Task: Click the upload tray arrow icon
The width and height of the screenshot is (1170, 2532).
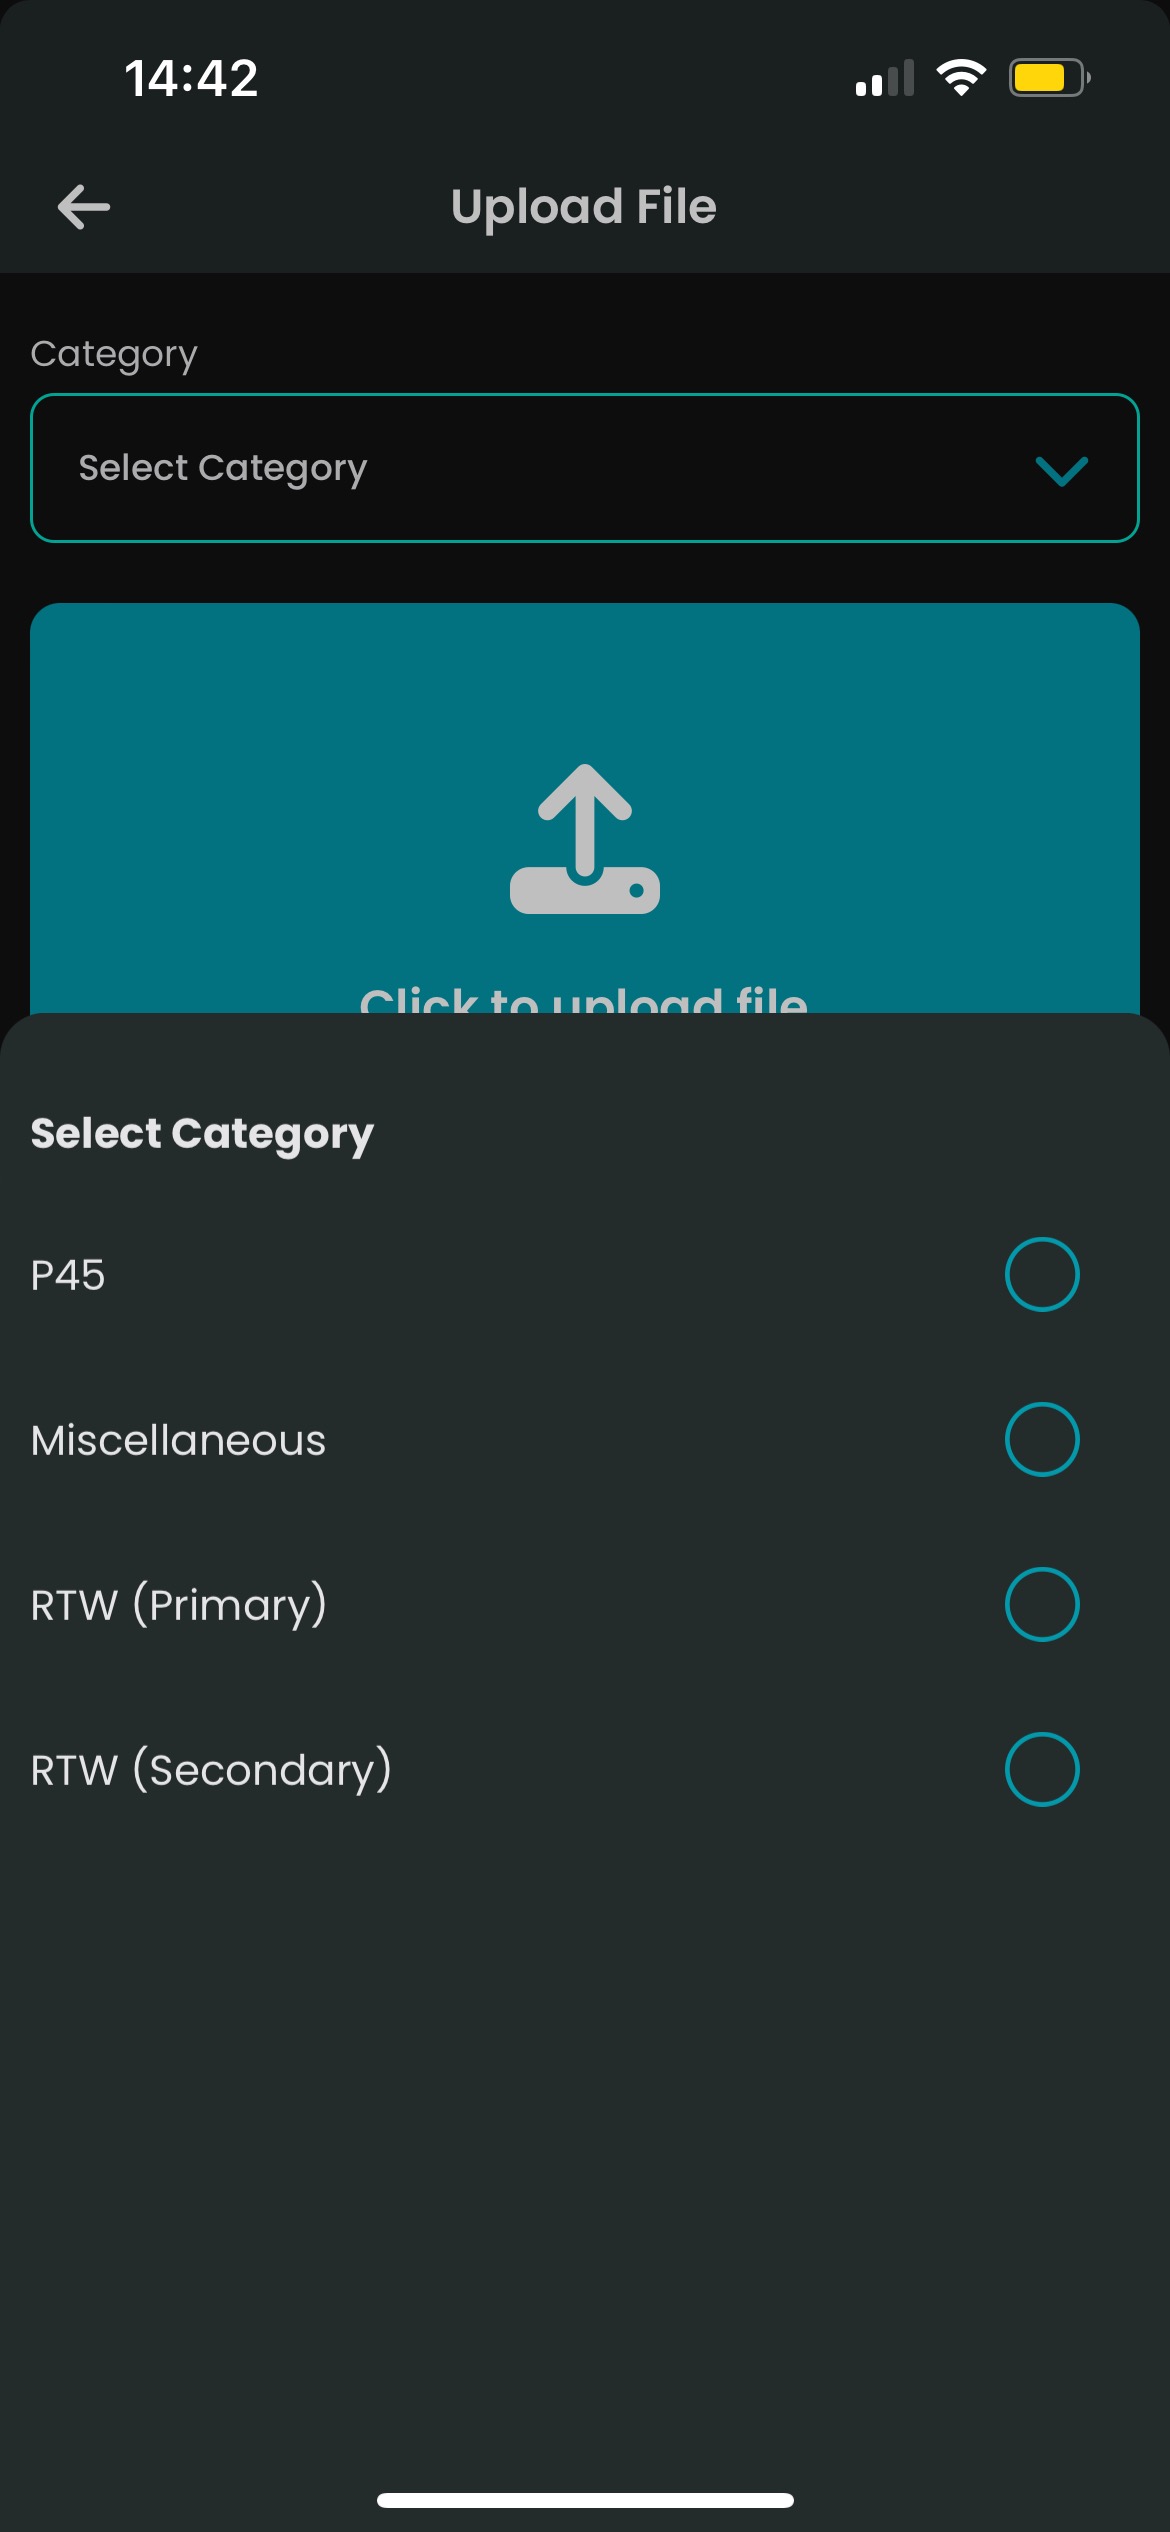Action: (x=585, y=839)
